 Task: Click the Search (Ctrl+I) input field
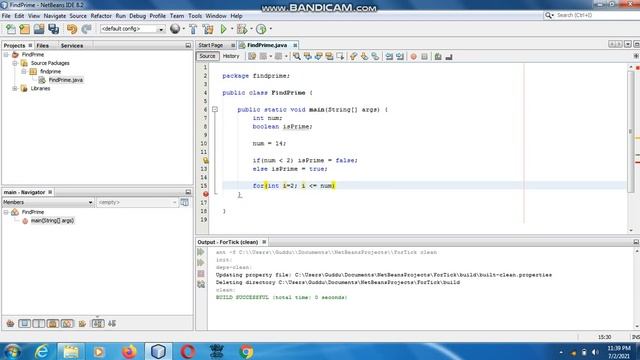tap(596, 15)
